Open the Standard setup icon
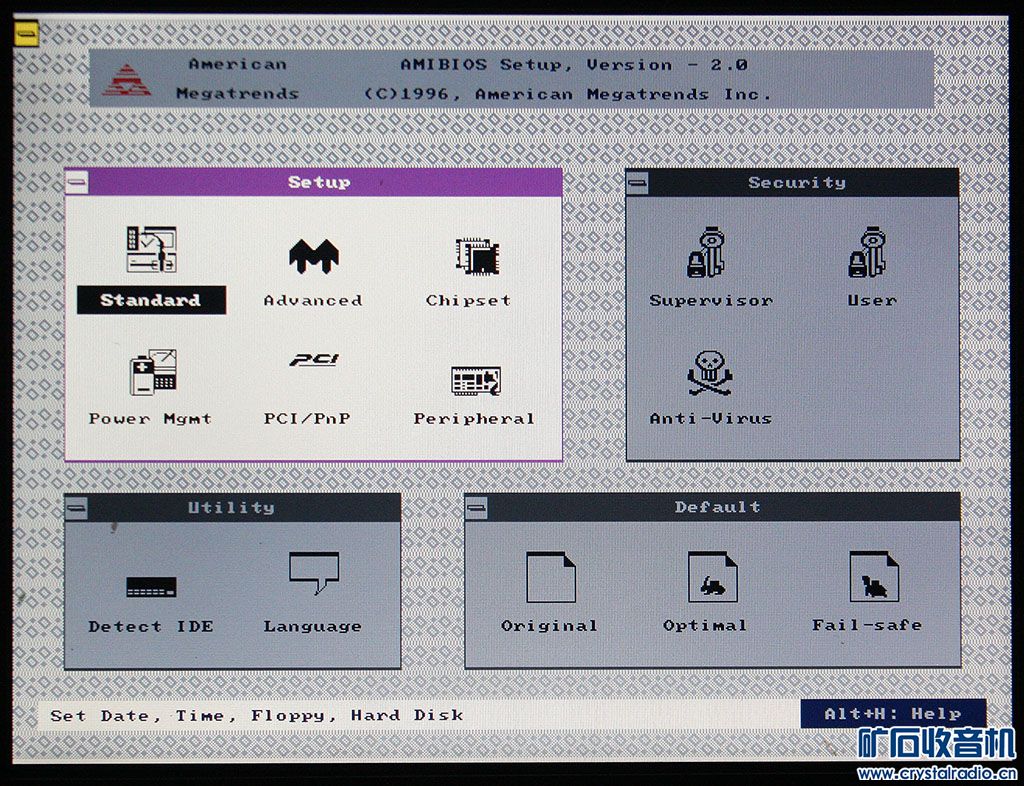The height and width of the screenshot is (786, 1024). [x=152, y=249]
